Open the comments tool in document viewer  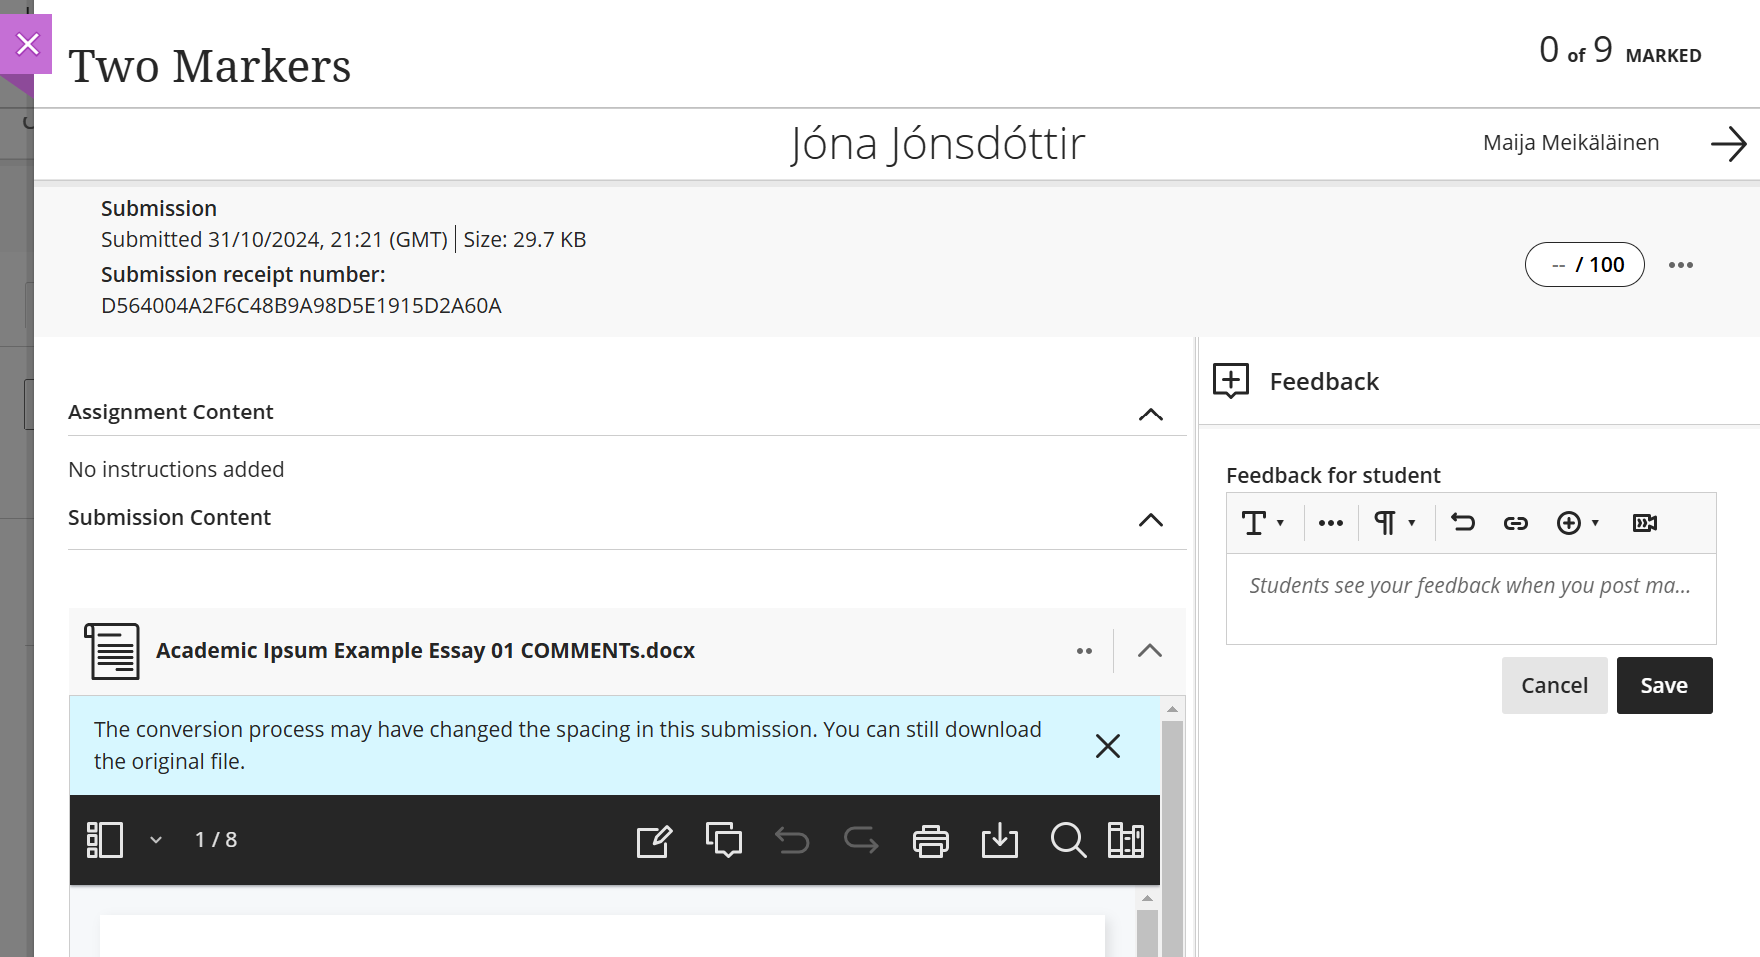pyautogui.click(x=723, y=841)
